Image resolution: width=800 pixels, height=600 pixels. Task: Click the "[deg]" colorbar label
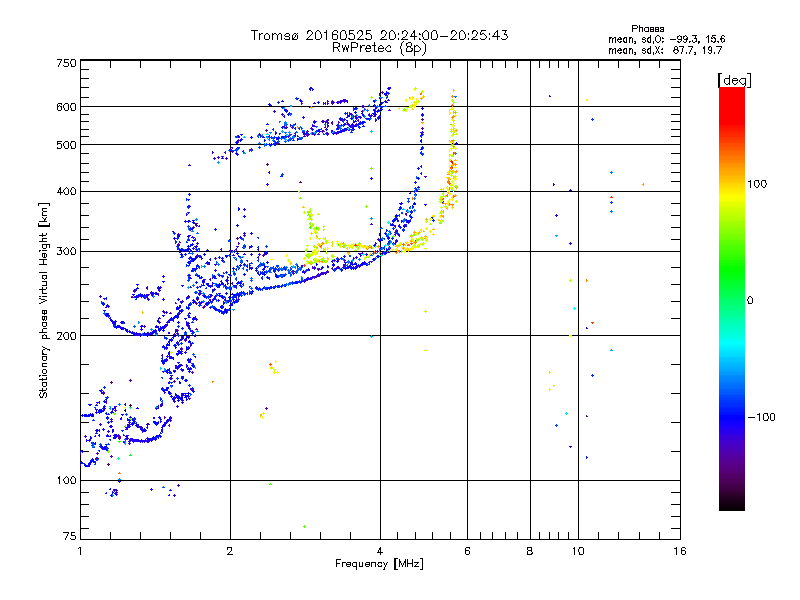tap(734, 80)
